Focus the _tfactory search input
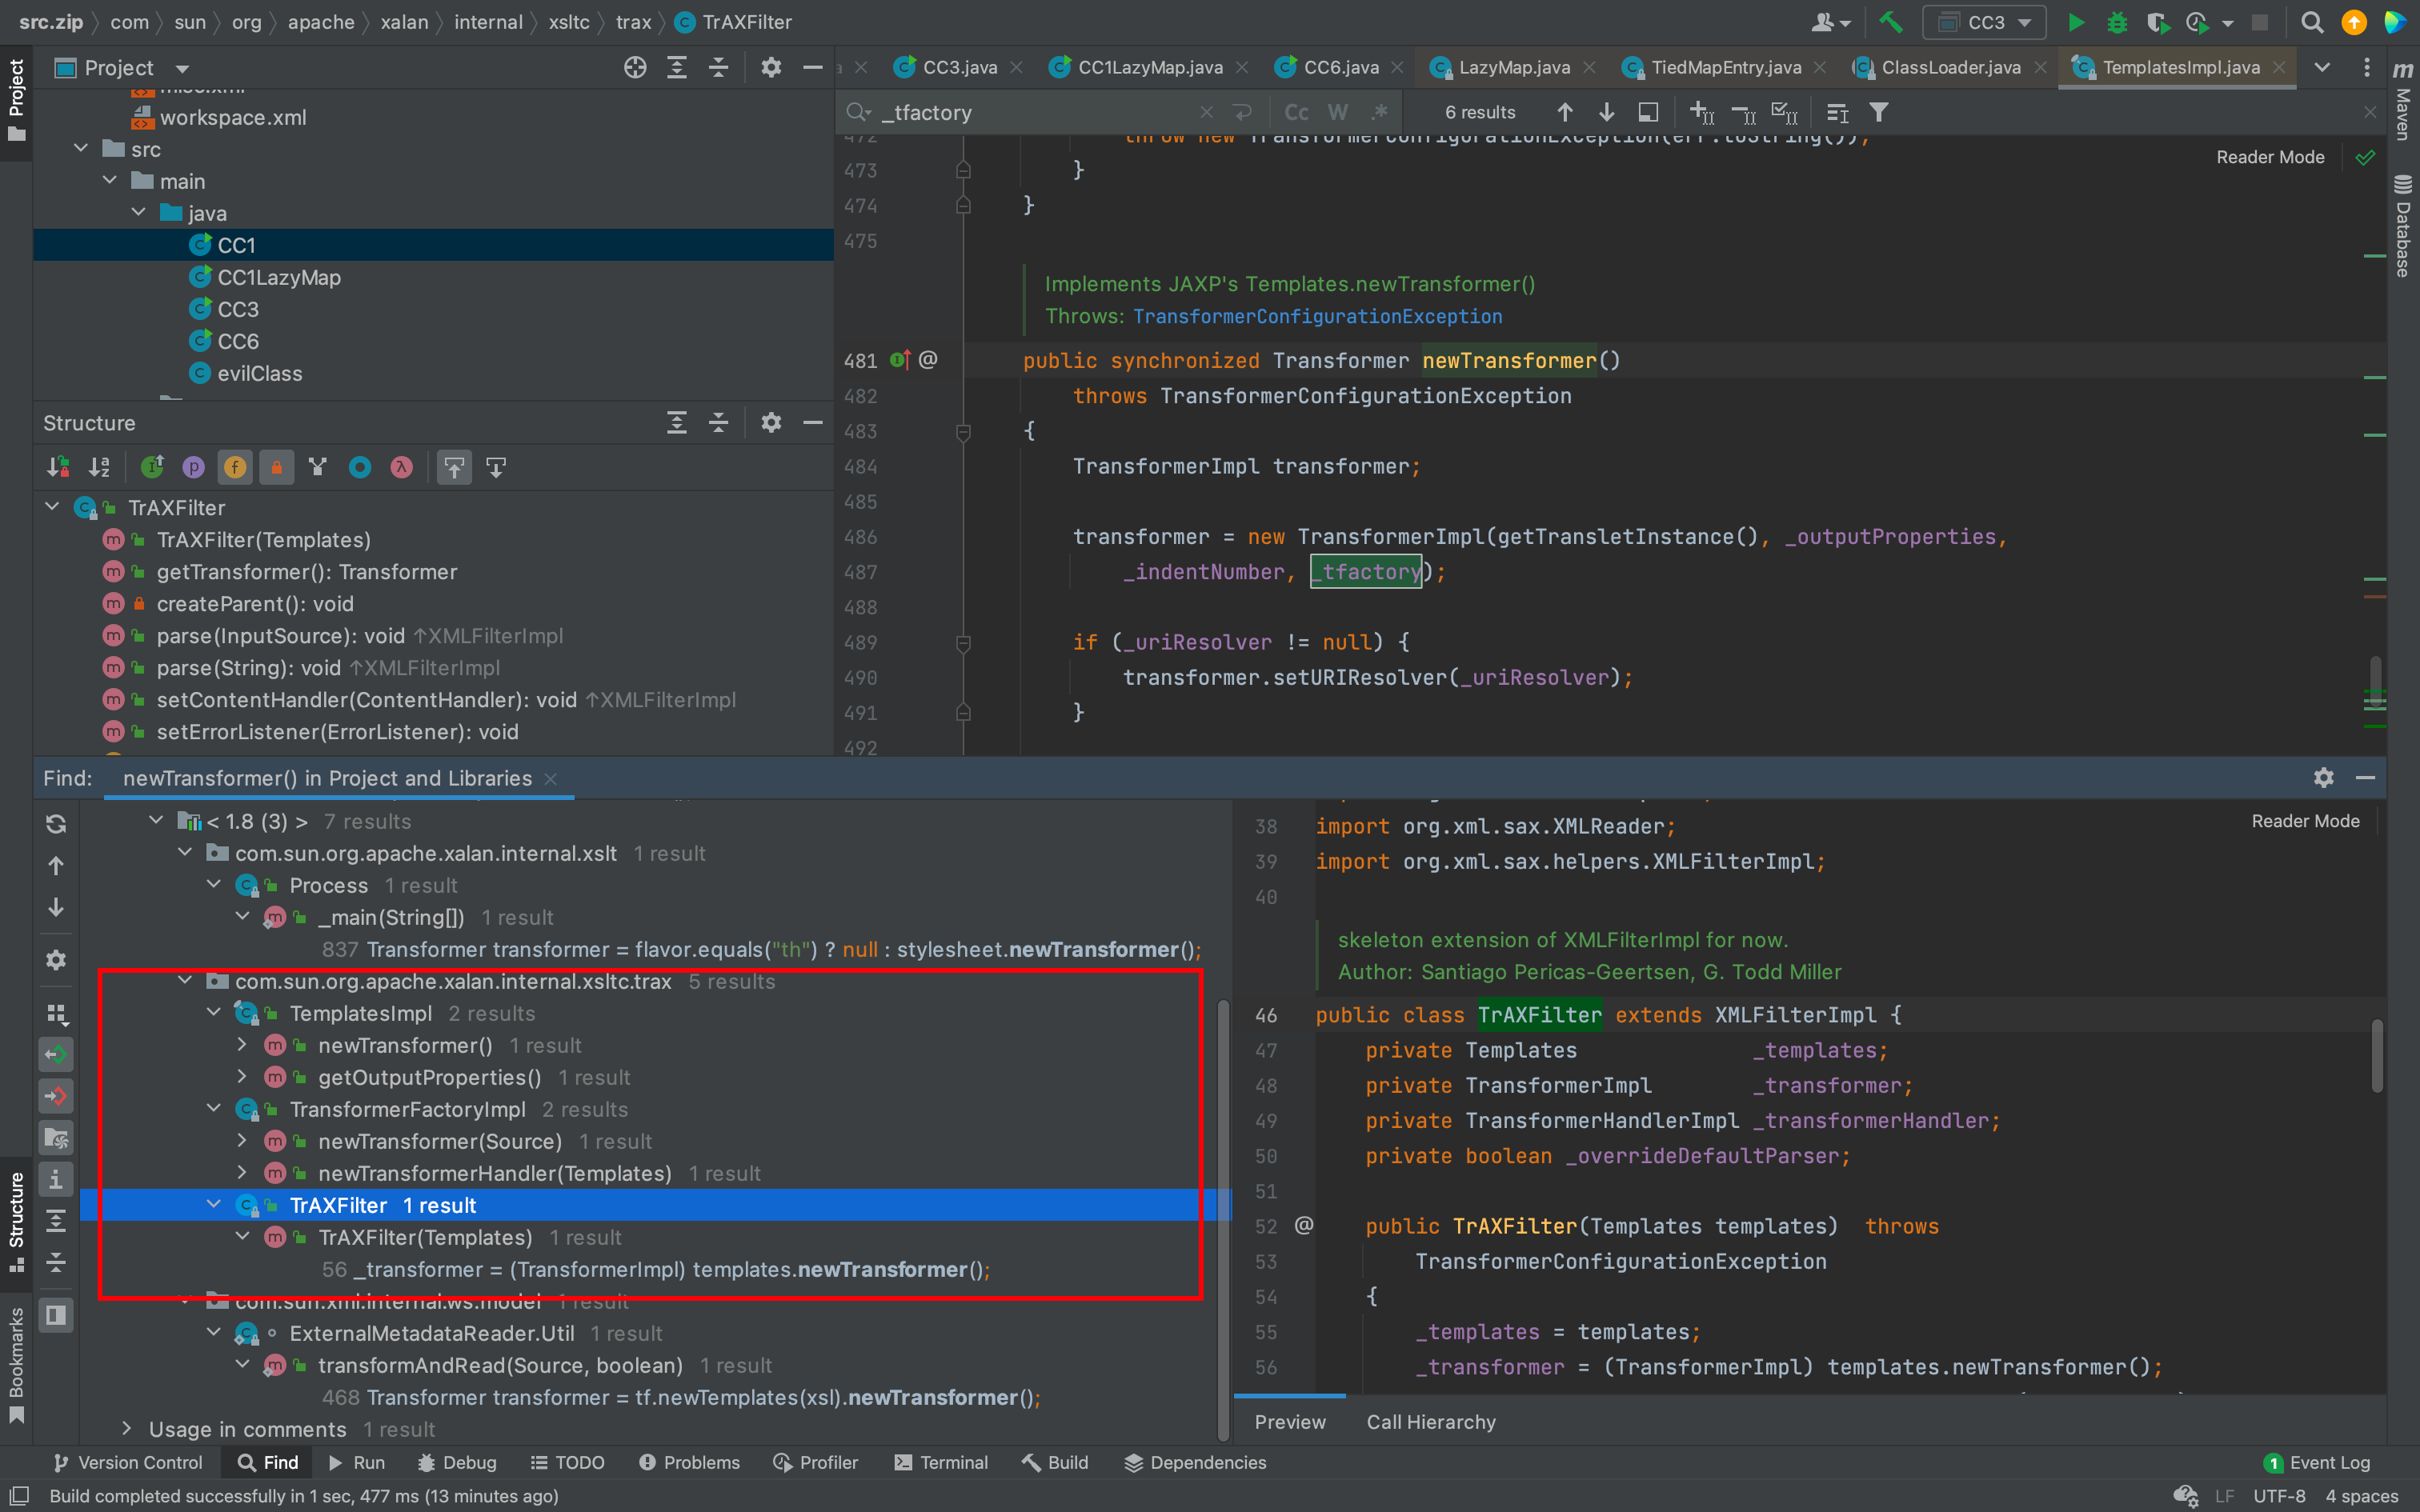2420x1512 pixels. tap(1035, 112)
